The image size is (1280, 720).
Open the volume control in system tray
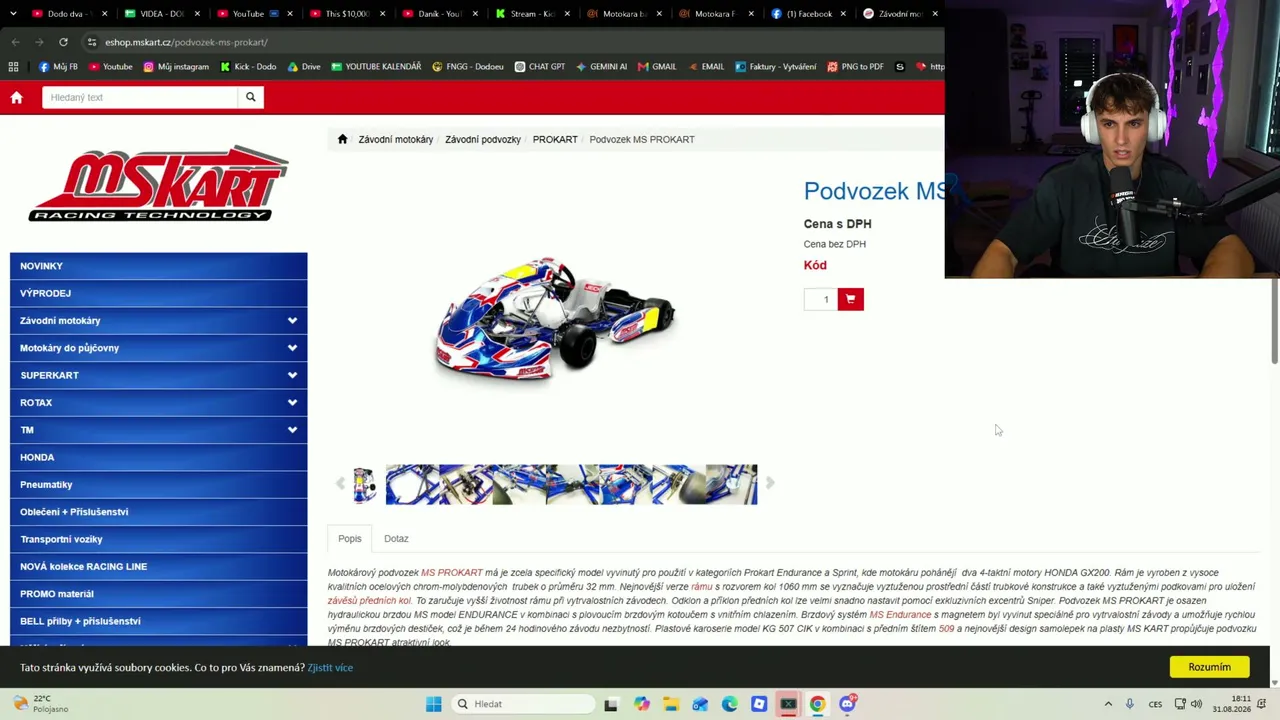1196,704
